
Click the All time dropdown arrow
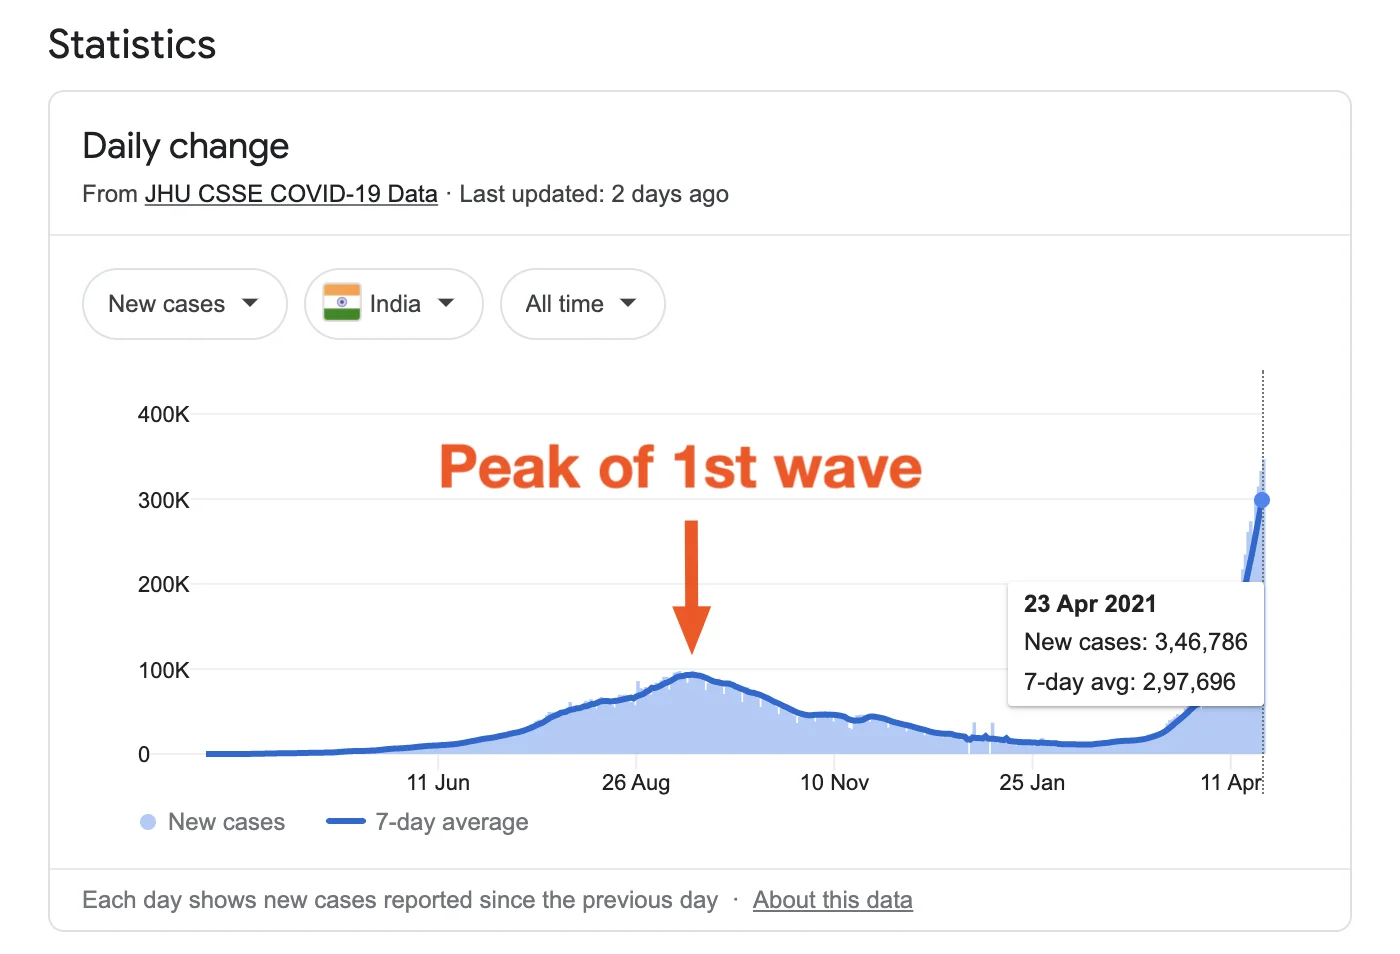pyautogui.click(x=628, y=303)
